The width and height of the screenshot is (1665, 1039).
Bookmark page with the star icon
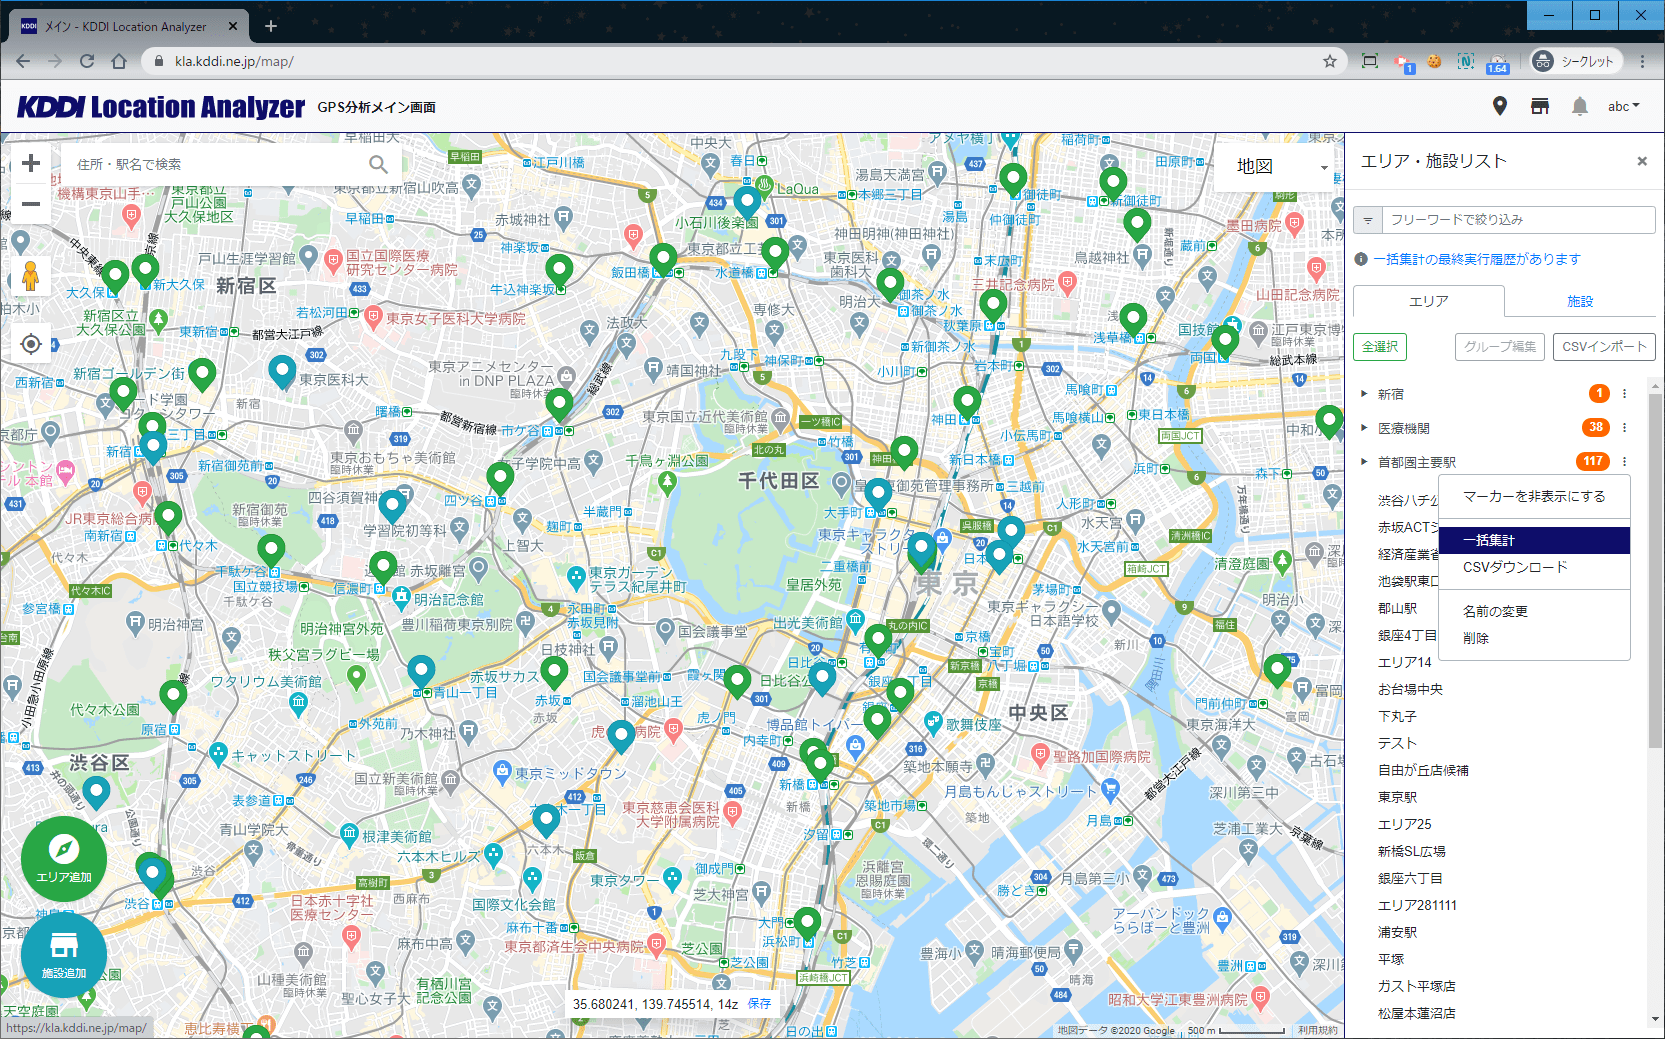[1330, 61]
